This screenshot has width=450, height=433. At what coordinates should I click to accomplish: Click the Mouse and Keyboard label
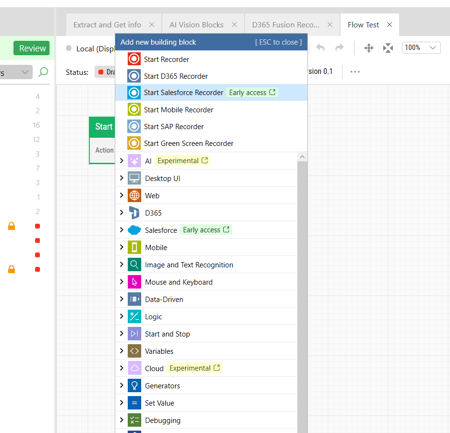179,282
